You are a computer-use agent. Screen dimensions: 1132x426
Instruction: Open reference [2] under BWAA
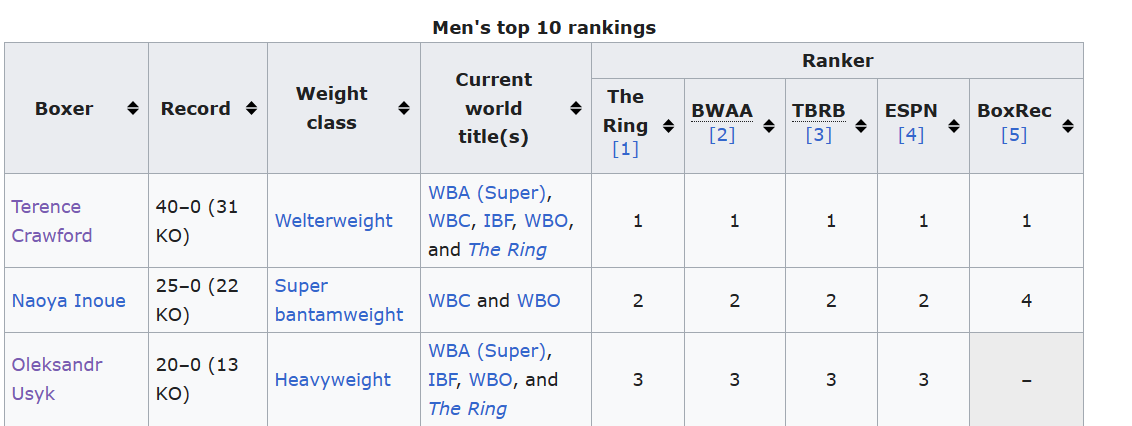722,134
